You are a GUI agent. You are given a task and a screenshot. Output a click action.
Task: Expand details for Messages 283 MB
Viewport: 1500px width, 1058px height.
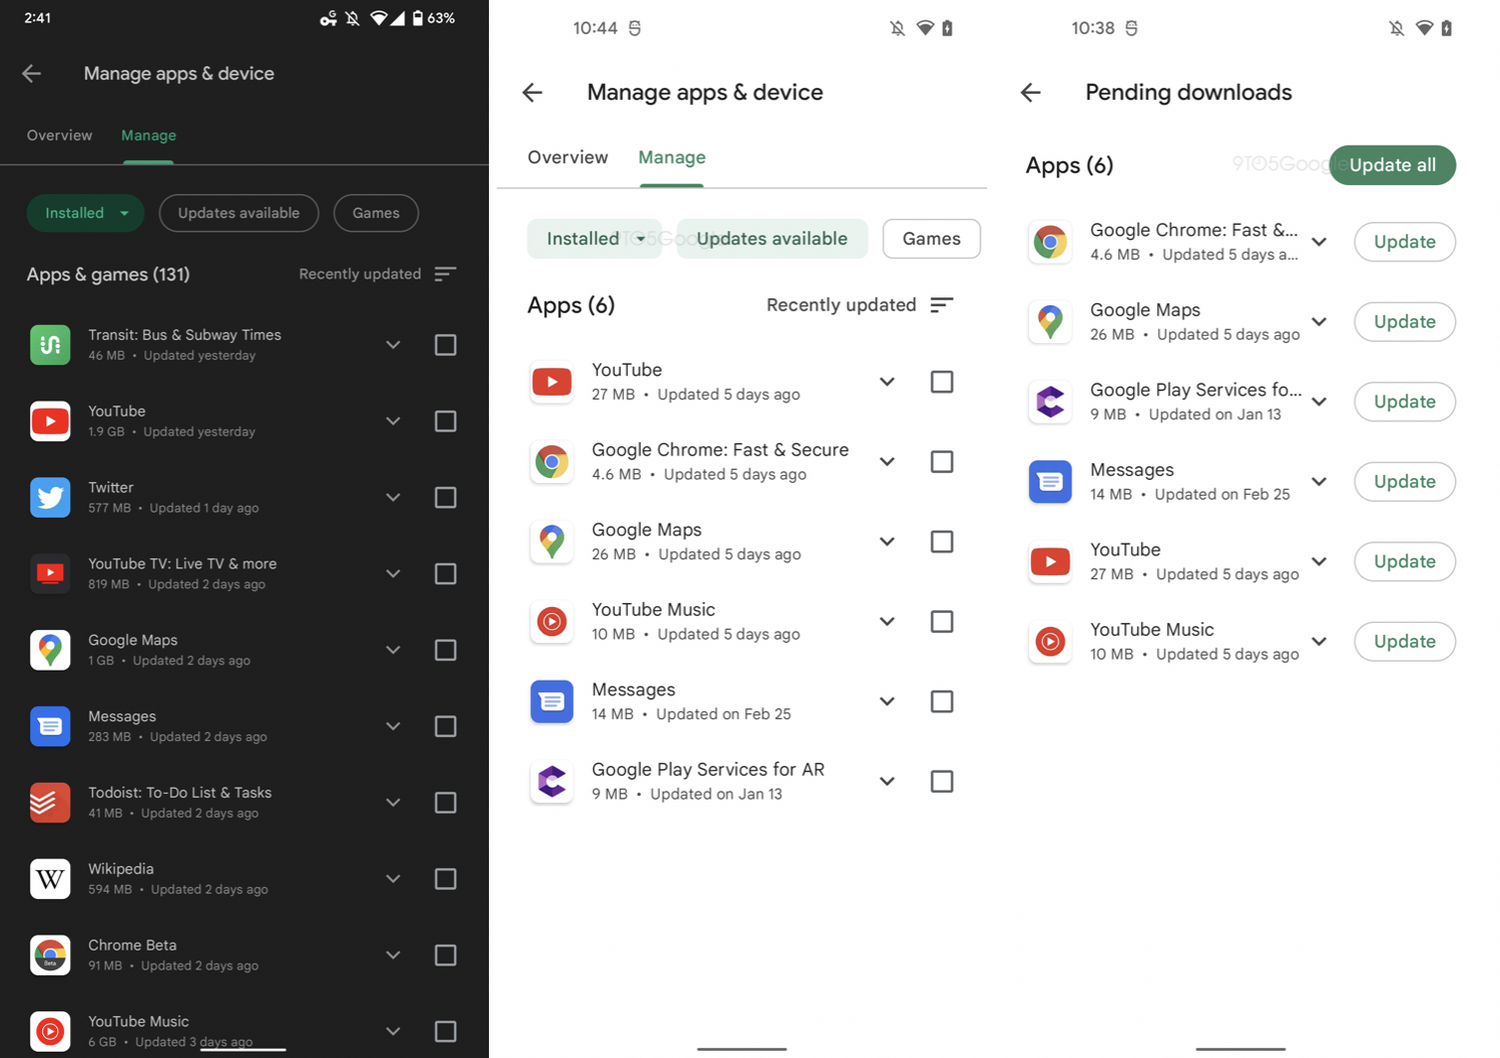coord(393,726)
